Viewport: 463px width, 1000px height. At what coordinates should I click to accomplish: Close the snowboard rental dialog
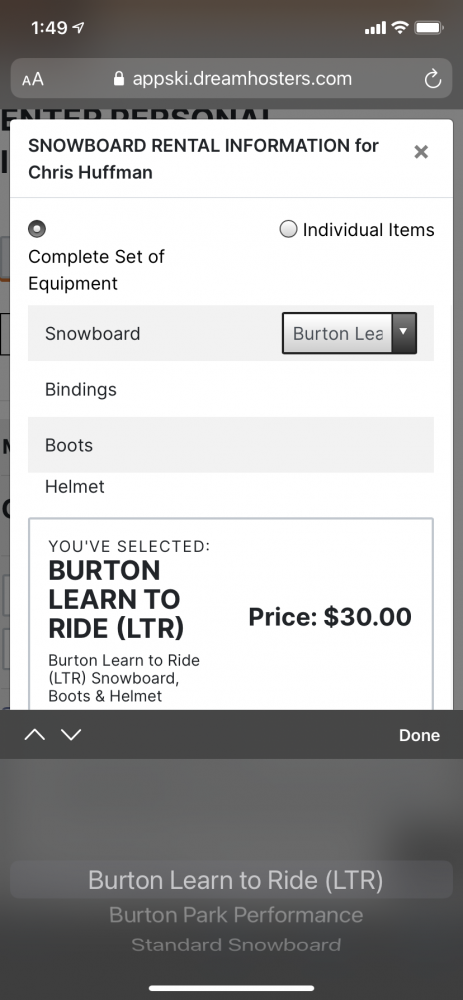click(x=421, y=152)
